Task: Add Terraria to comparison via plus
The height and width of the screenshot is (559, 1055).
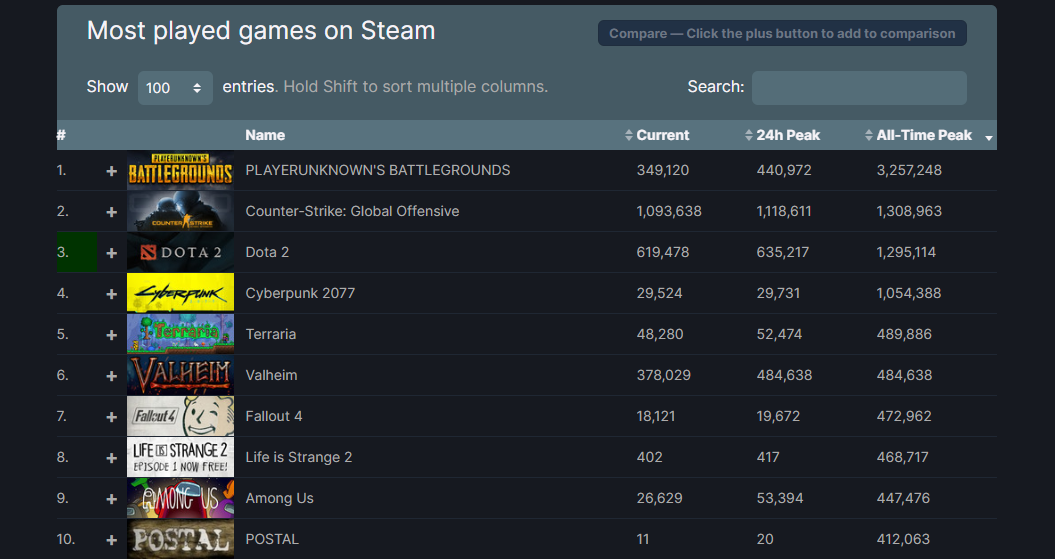Action: (112, 336)
